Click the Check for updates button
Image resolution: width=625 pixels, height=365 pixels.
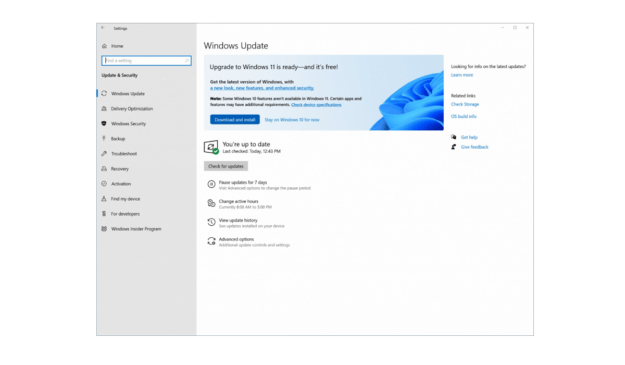click(x=226, y=166)
